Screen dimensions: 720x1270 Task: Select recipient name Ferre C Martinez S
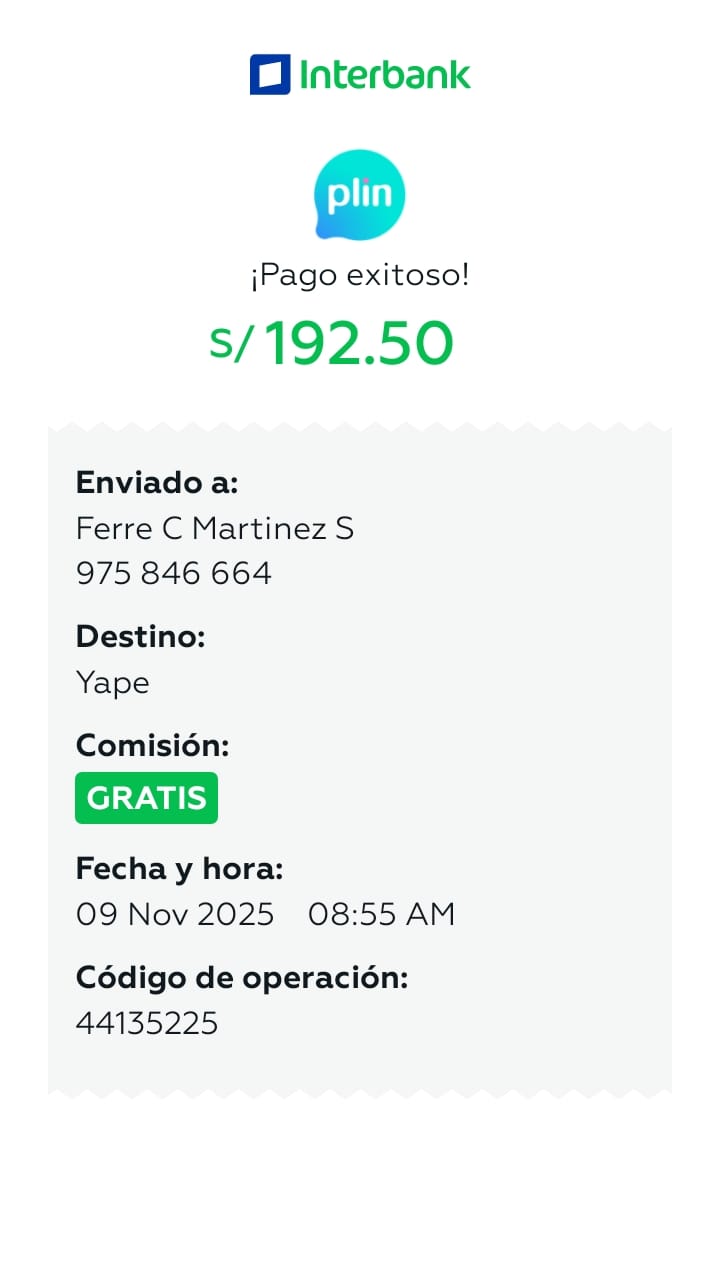coord(215,528)
